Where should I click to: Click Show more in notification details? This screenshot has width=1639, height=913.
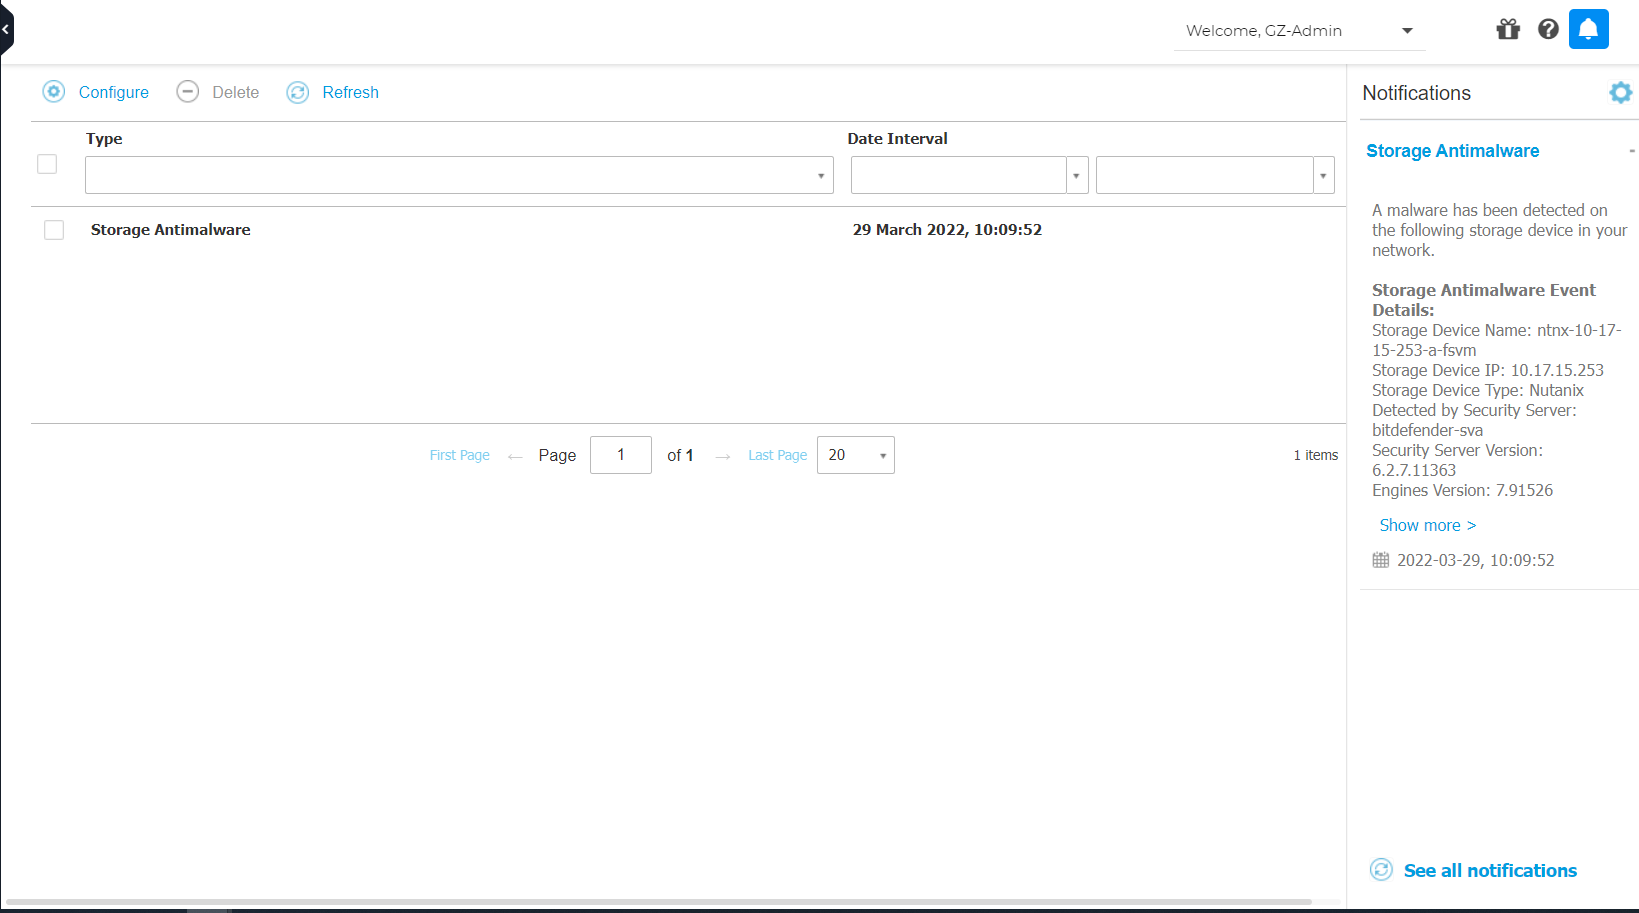click(x=1427, y=525)
